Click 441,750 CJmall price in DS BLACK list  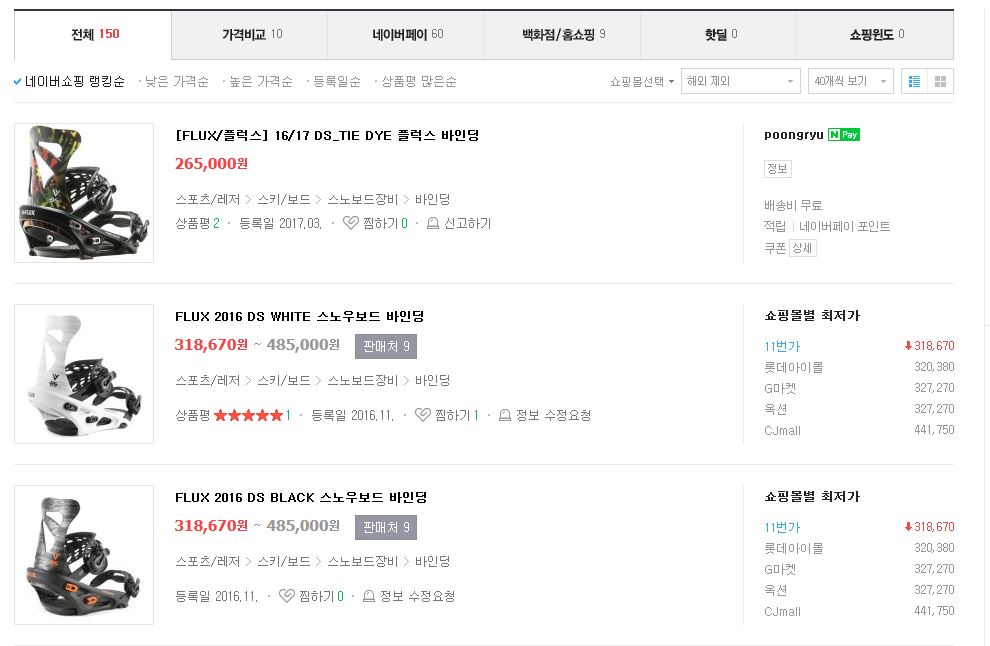934,611
